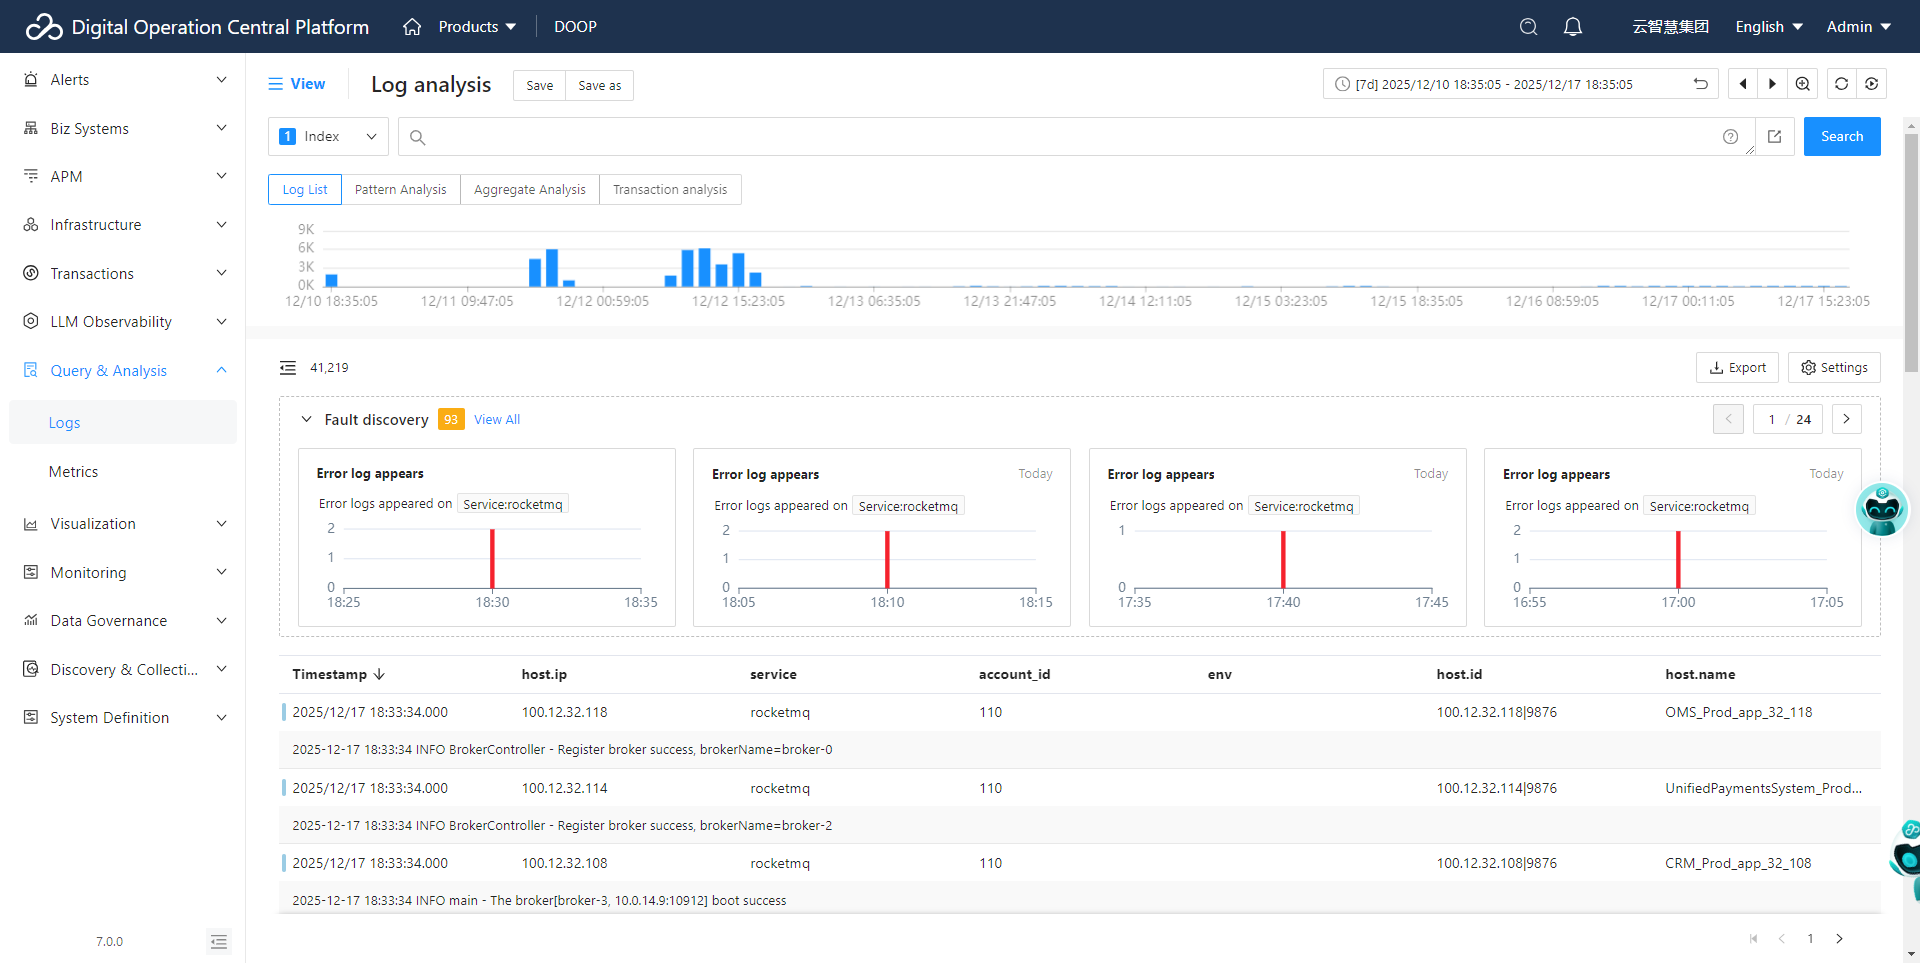Click the refresh icon beside time range
Viewport: 1920px width, 963px height.
coord(1841,84)
